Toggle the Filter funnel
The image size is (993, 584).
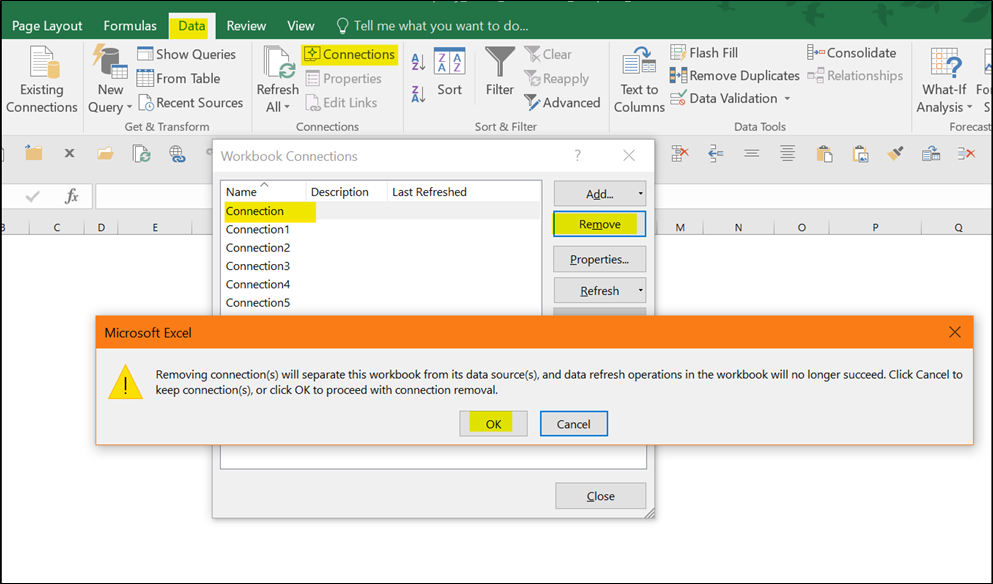click(x=500, y=71)
